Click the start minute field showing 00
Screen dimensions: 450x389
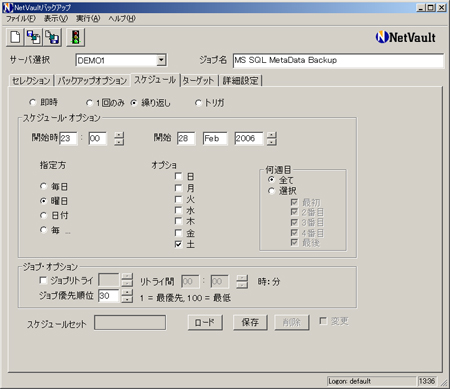coord(98,138)
